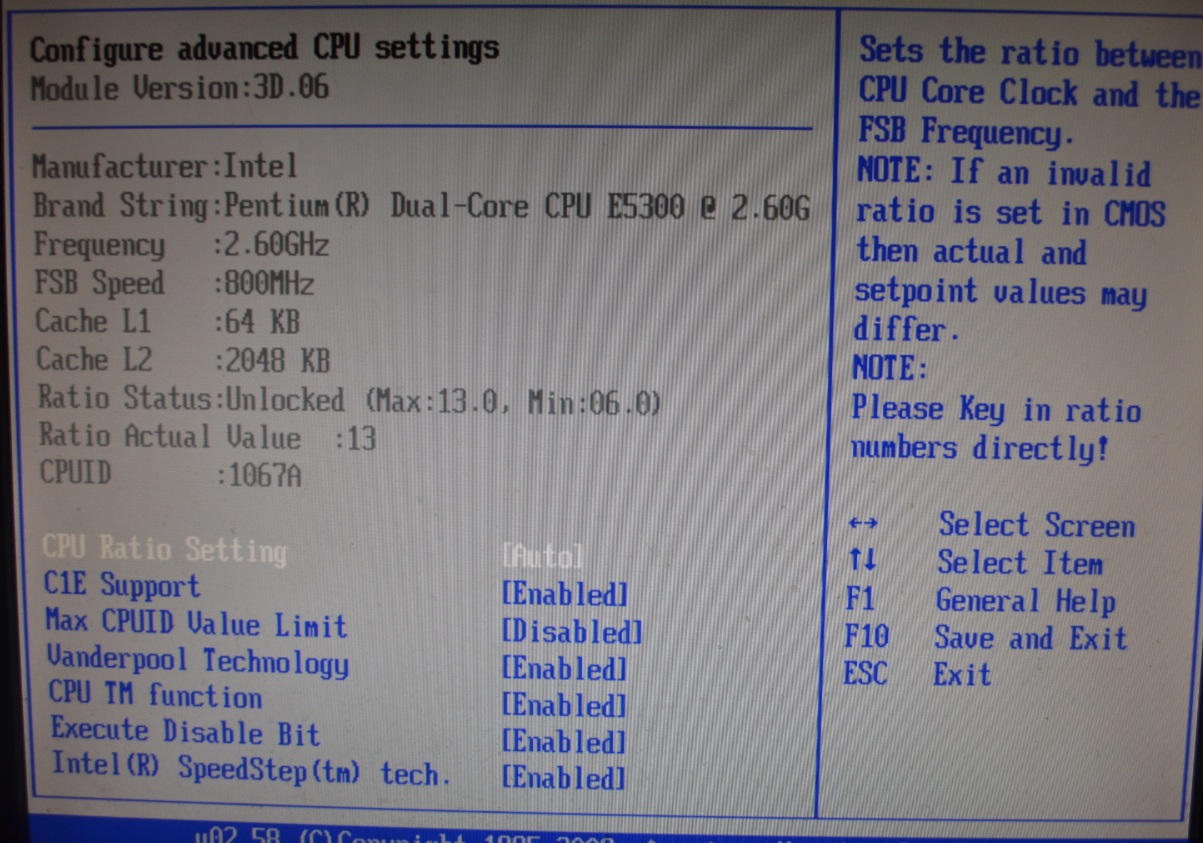Toggle C1E Support [Enabled] value

(564, 595)
